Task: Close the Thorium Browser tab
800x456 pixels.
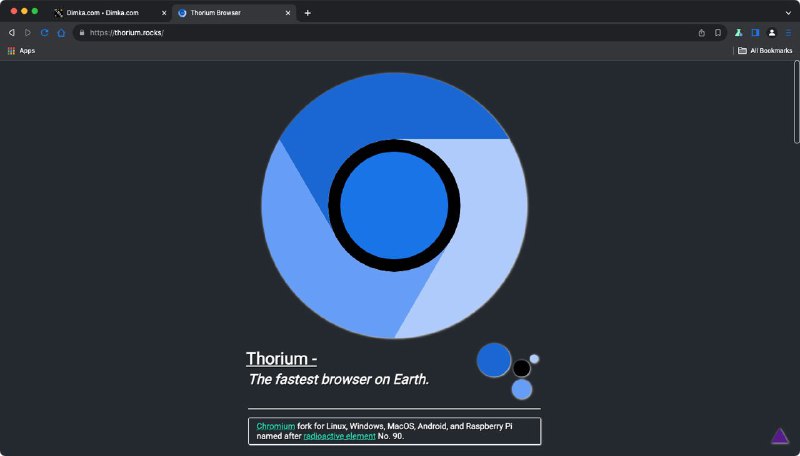Action: pyautogui.click(x=288, y=13)
